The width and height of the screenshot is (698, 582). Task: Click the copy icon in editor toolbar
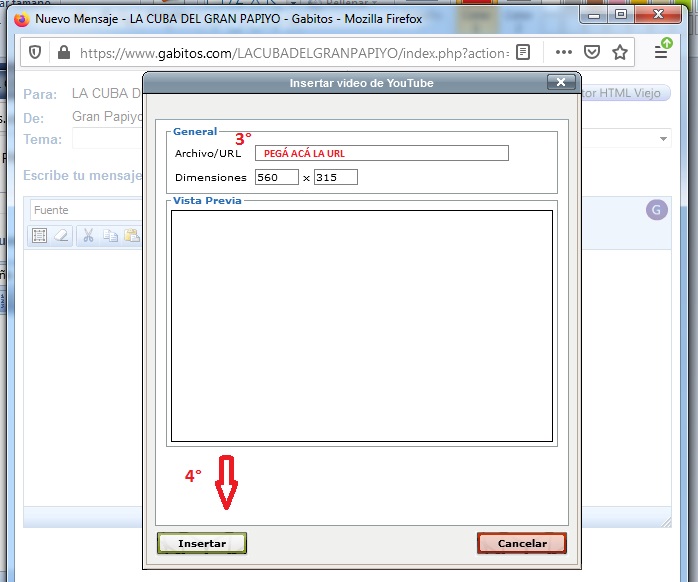point(110,236)
